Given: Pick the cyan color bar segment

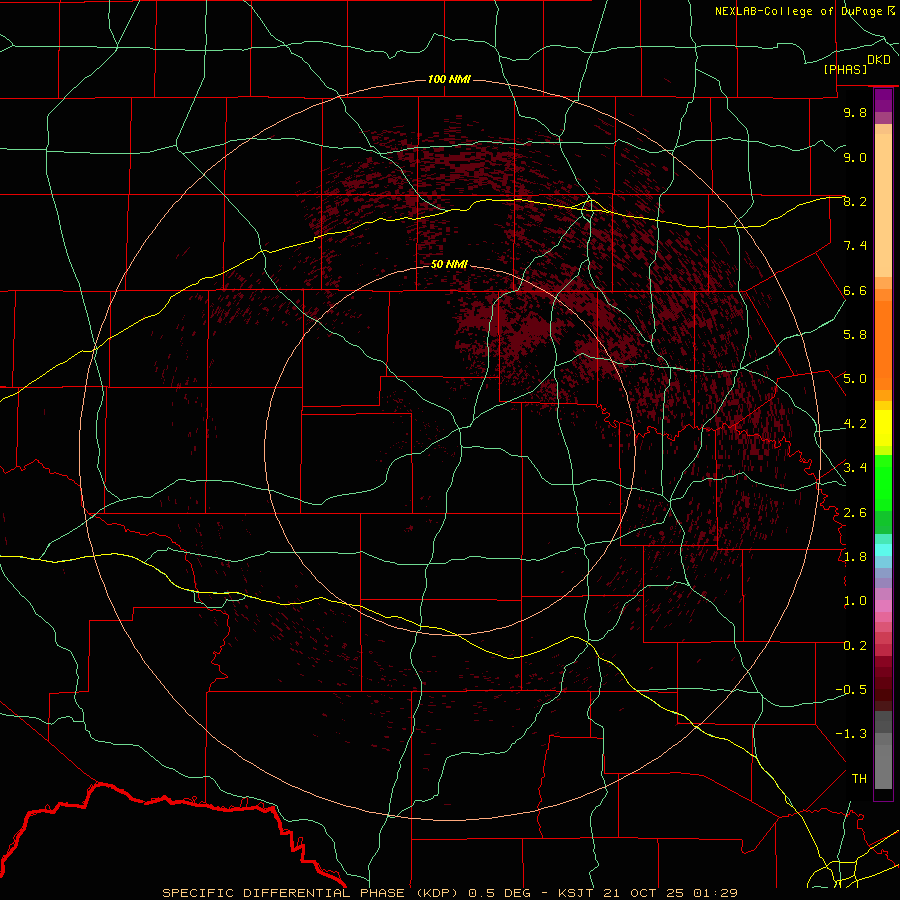Looking at the screenshot, I should click(883, 550).
